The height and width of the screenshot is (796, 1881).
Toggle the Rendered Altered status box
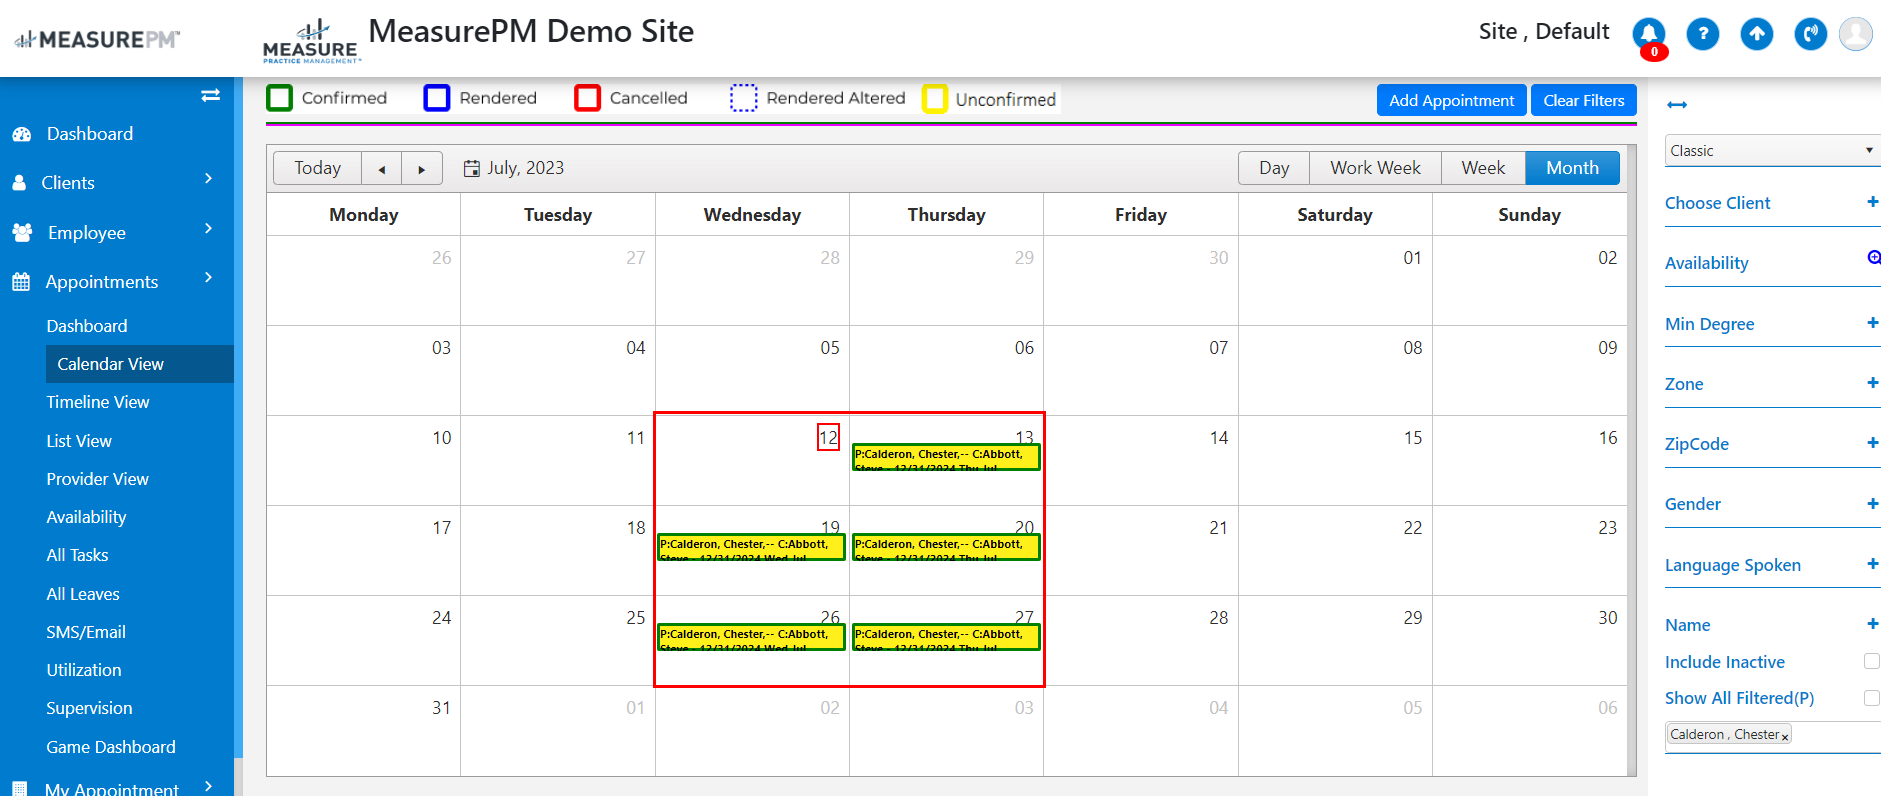(744, 98)
